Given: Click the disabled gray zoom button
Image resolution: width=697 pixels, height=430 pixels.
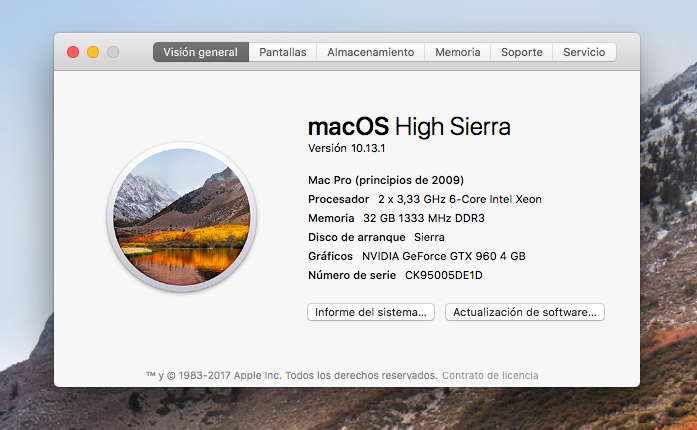Looking at the screenshot, I should pos(113,52).
